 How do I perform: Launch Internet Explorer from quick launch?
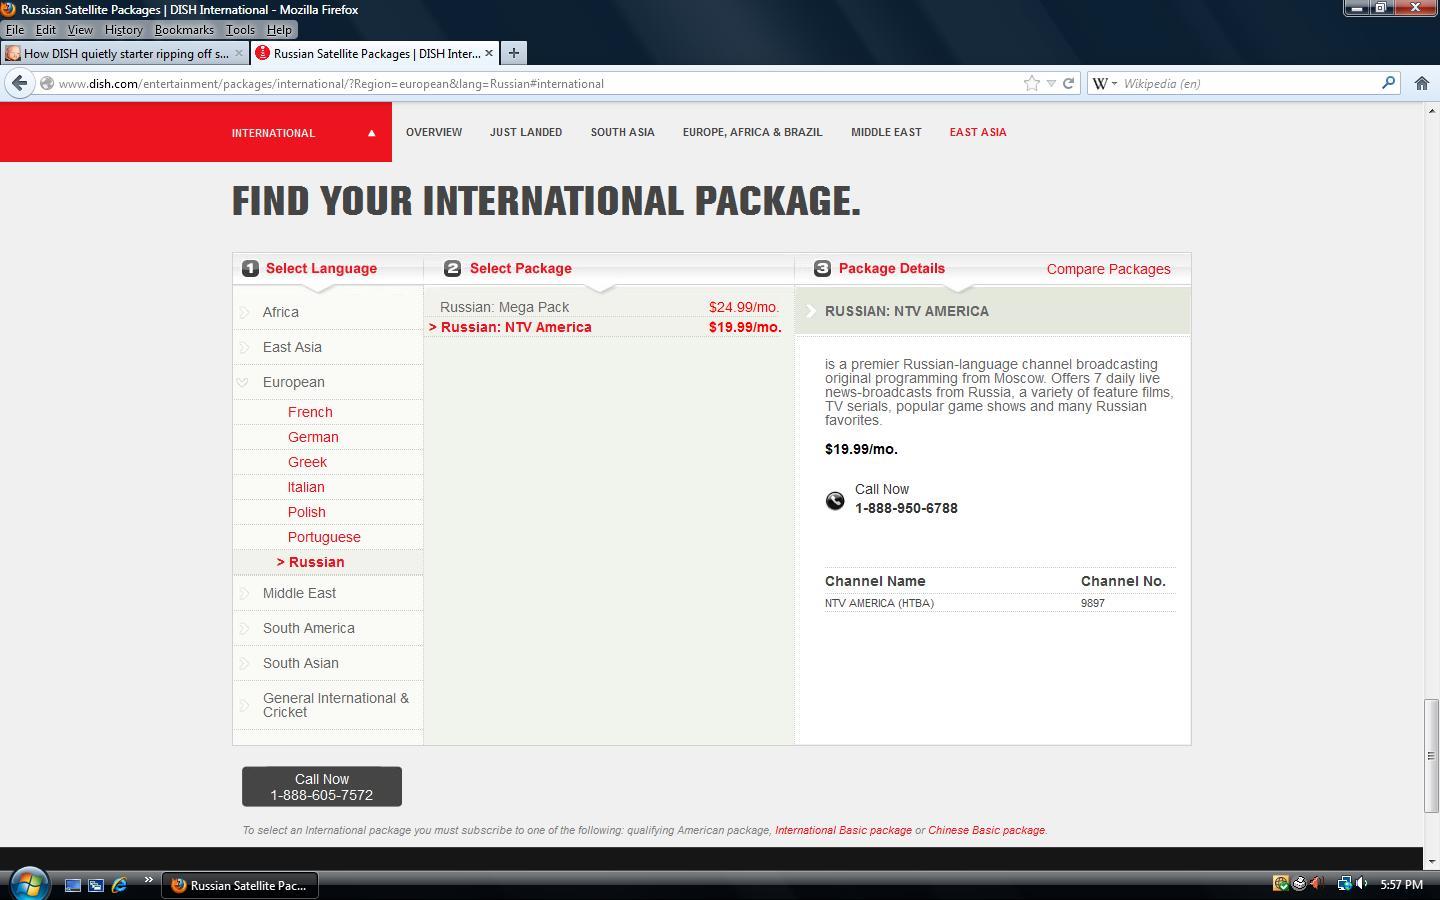point(119,885)
